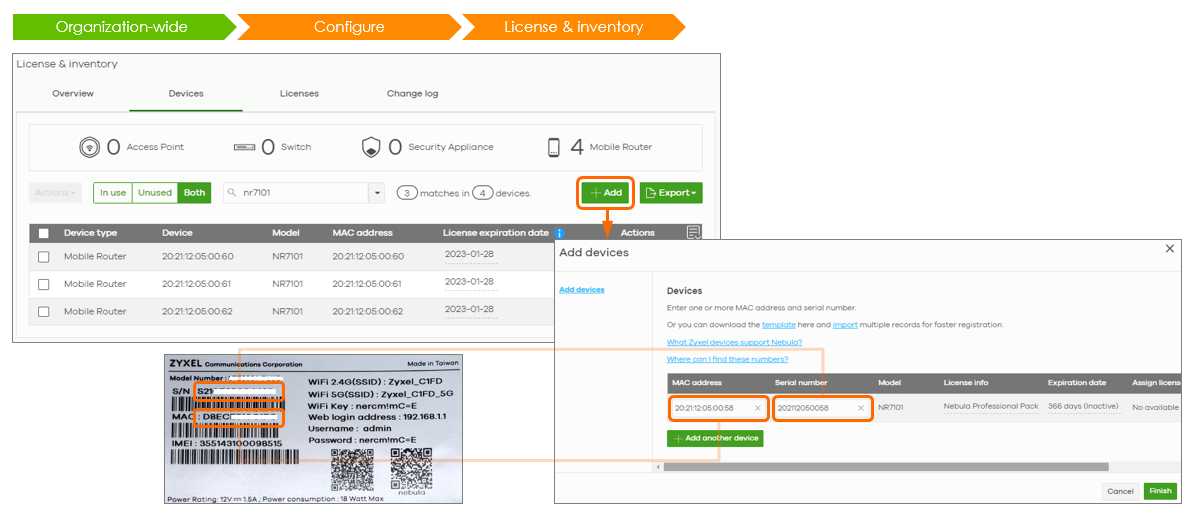Open the Actions dropdown
This screenshot has width=1195, height=516.
(x=56, y=193)
